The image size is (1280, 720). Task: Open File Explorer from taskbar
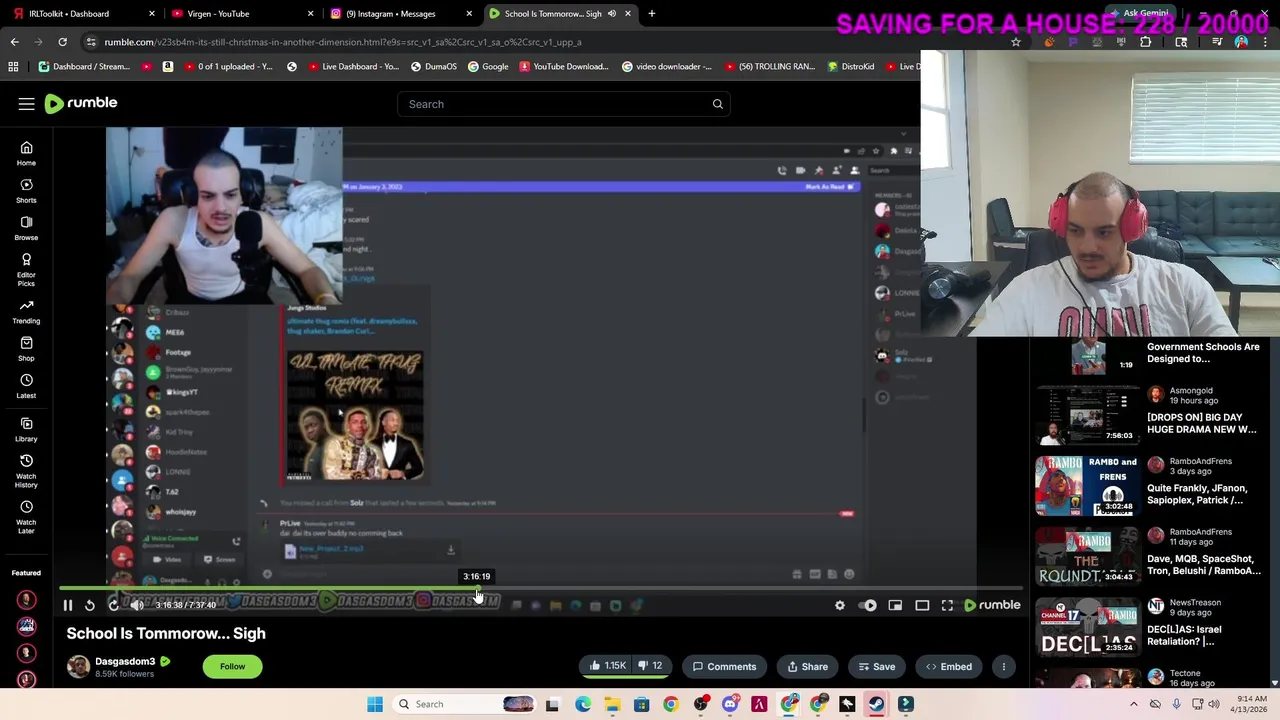pos(612,704)
